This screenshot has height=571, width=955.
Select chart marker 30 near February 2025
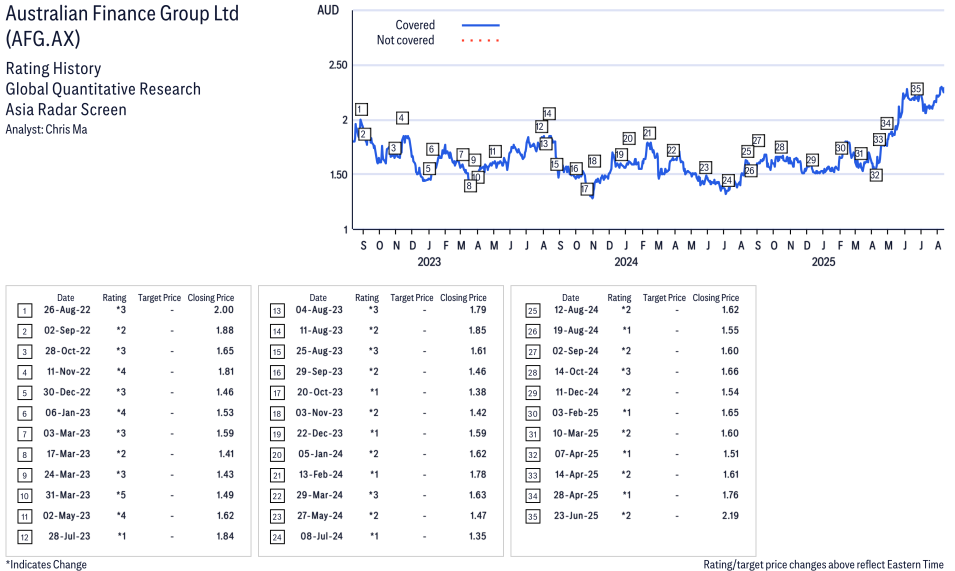[x=841, y=148]
